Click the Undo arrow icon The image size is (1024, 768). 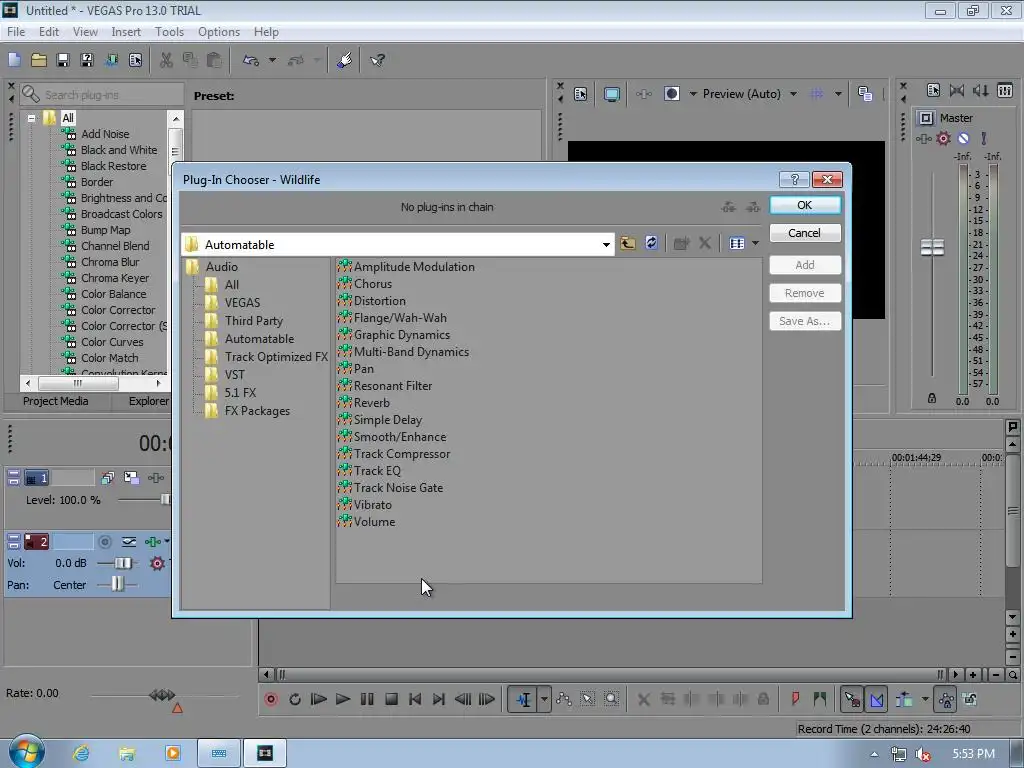tap(251, 60)
